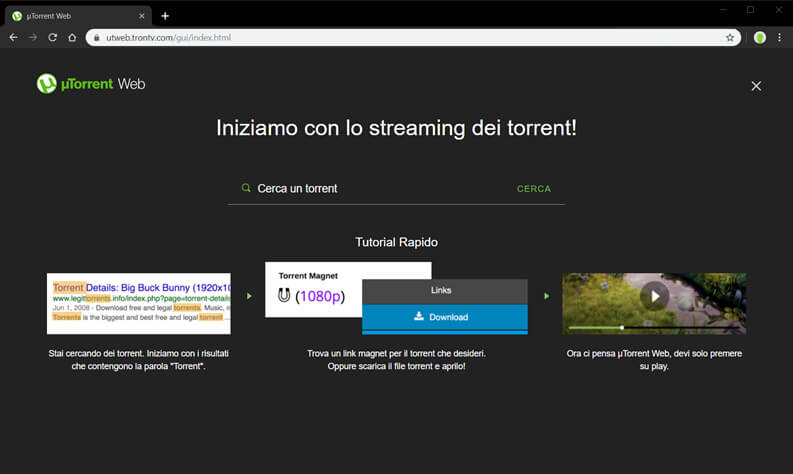Image resolution: width=793 pixels, height=474 pixels.
Task: Click the video progress bar in the thumbnail
Action: coord(654,328)
